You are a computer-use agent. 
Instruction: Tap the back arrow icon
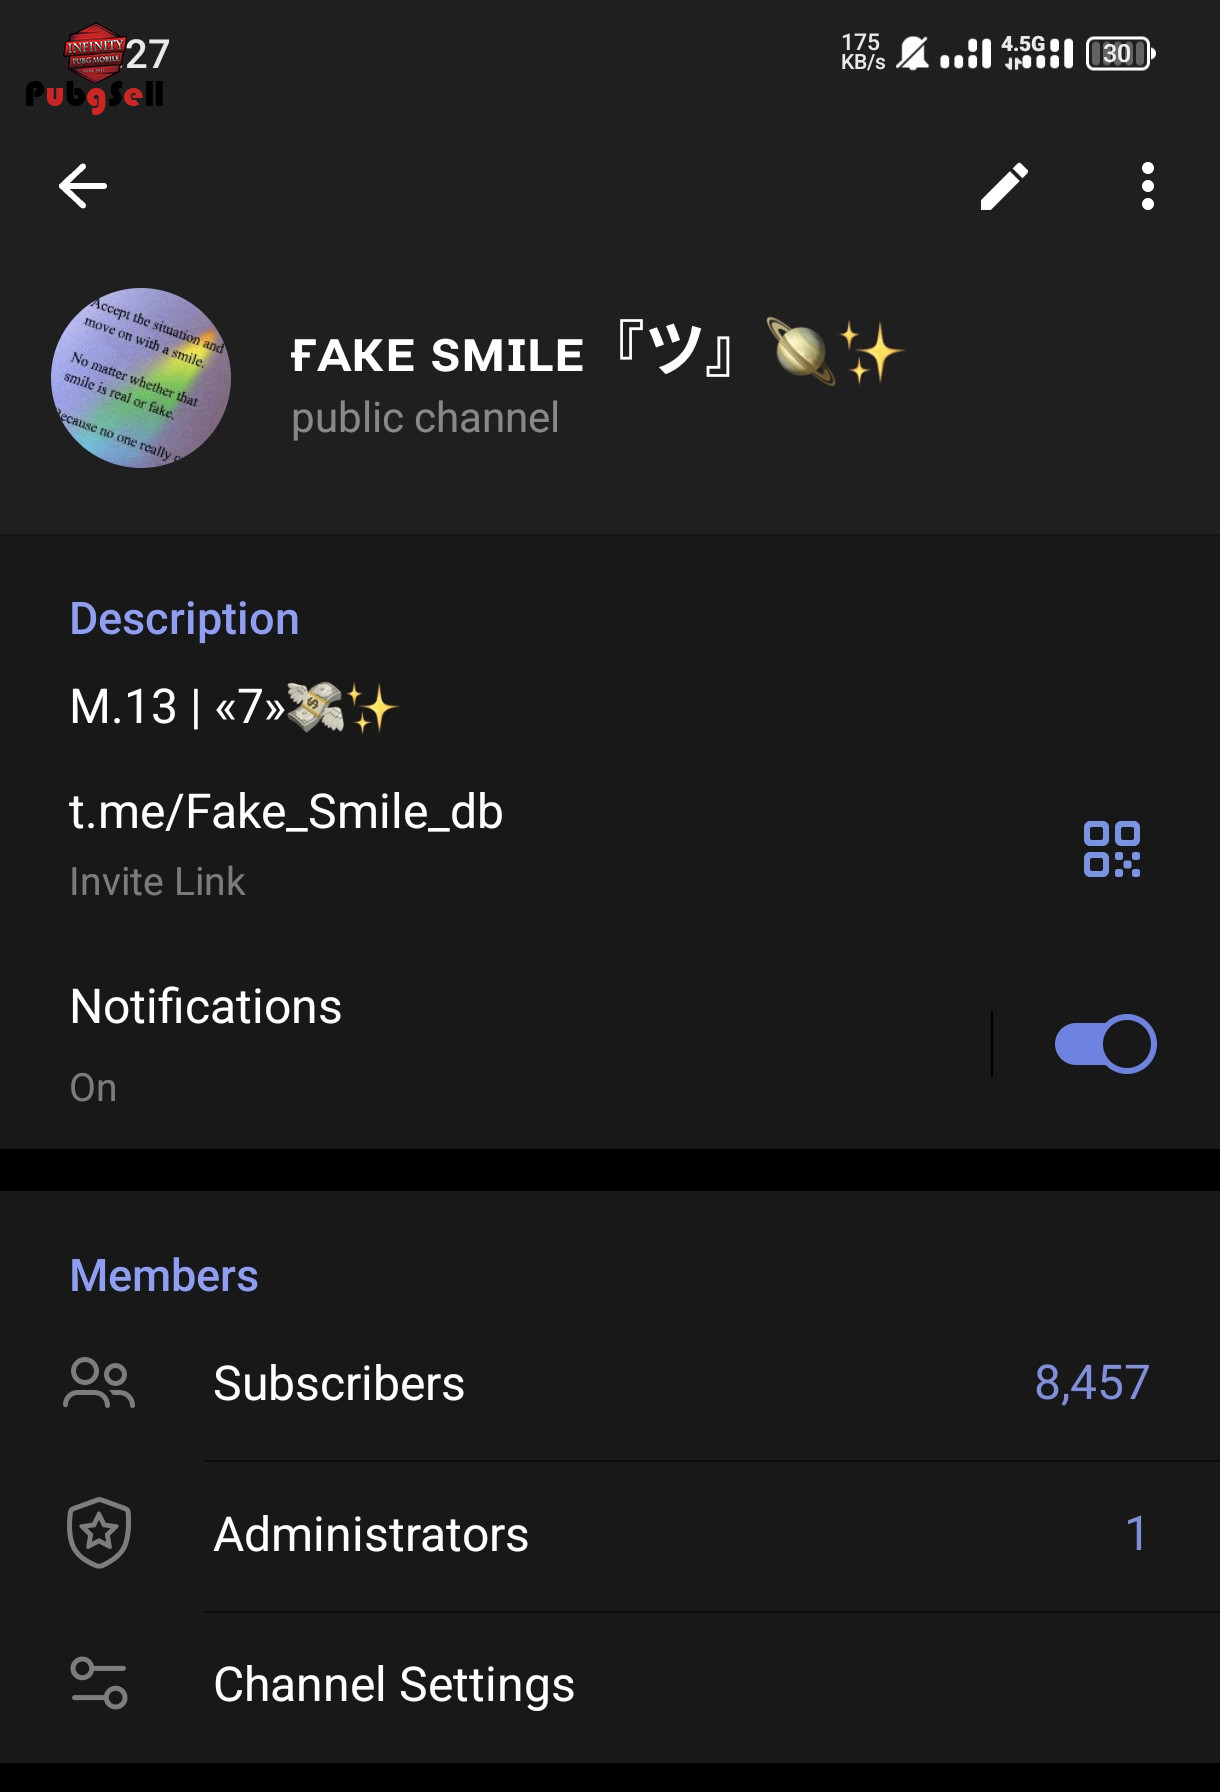pyautogui.click(x=83, y=186)
